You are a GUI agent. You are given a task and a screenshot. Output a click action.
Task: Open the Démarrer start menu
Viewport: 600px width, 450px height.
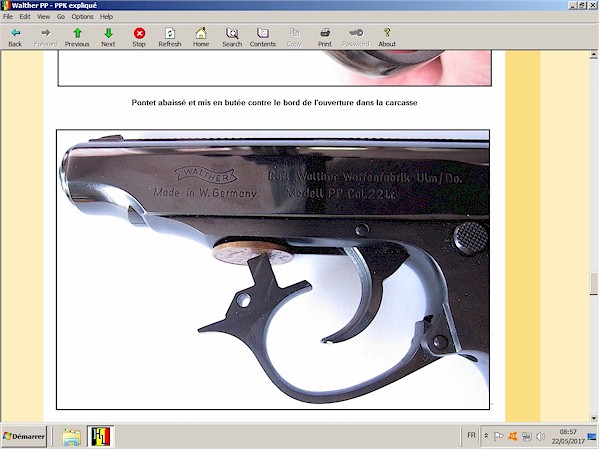pos(24,436)
